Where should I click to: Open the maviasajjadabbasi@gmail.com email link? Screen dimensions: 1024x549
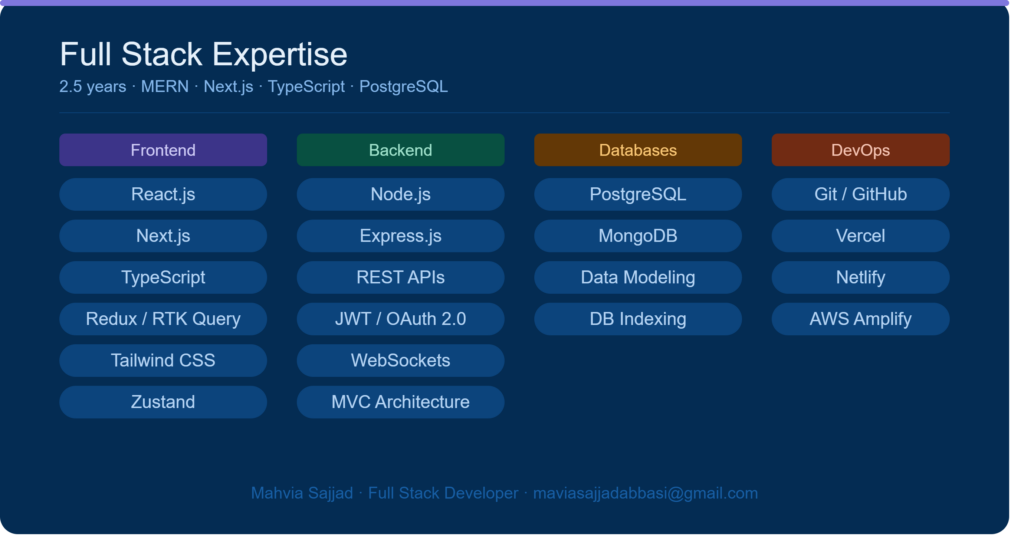(645, 494)
